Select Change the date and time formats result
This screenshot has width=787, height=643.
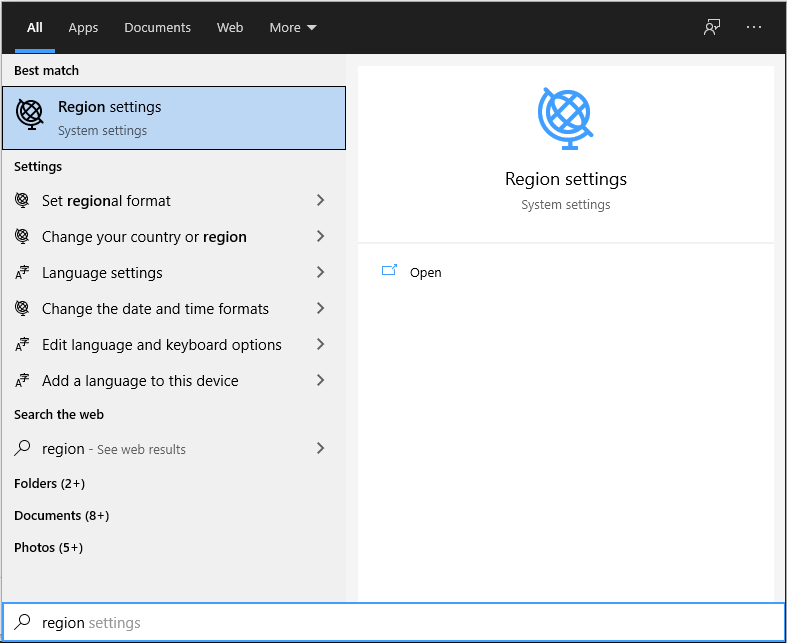(x=174, y=309)
